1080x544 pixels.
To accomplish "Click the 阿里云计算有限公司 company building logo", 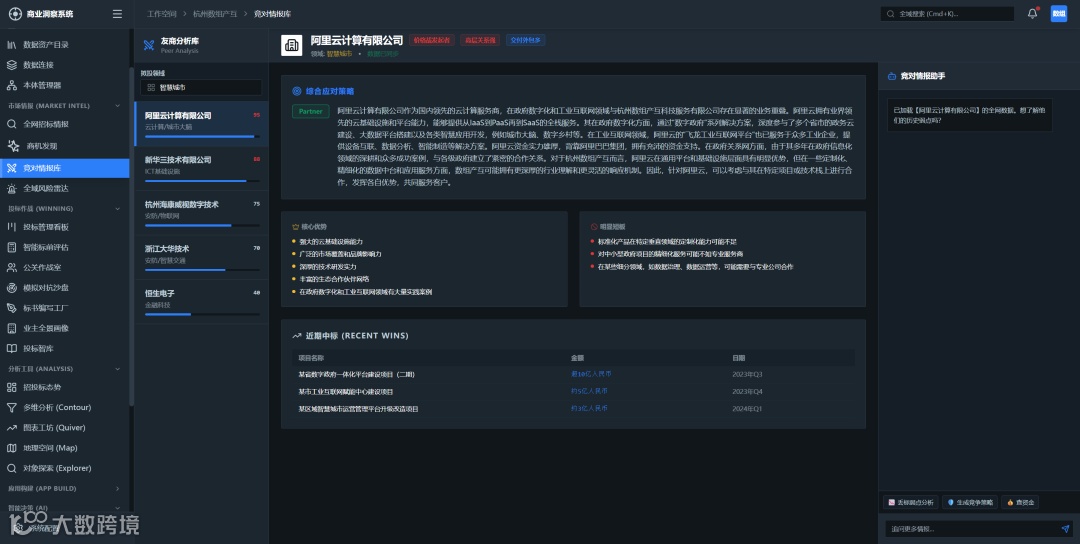I will coord(291,45).
